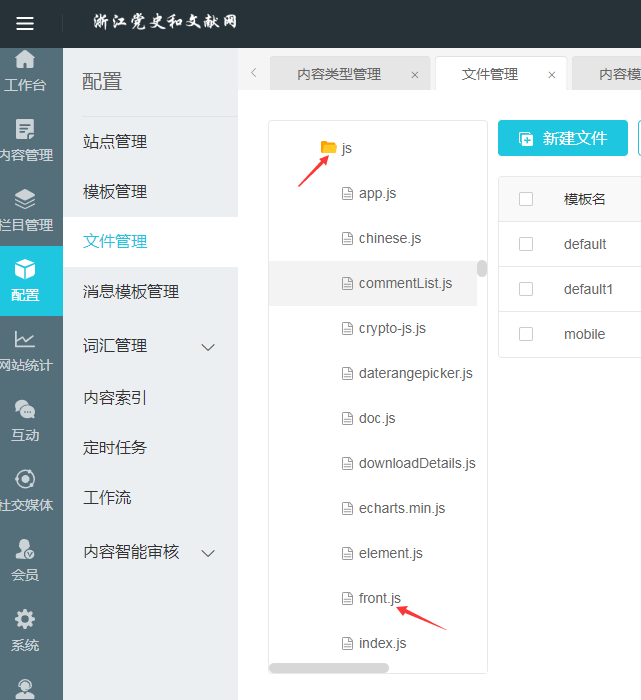Select mobile template name cell
The height and width of the screenshot is (700, 641).
click(584, 334)
